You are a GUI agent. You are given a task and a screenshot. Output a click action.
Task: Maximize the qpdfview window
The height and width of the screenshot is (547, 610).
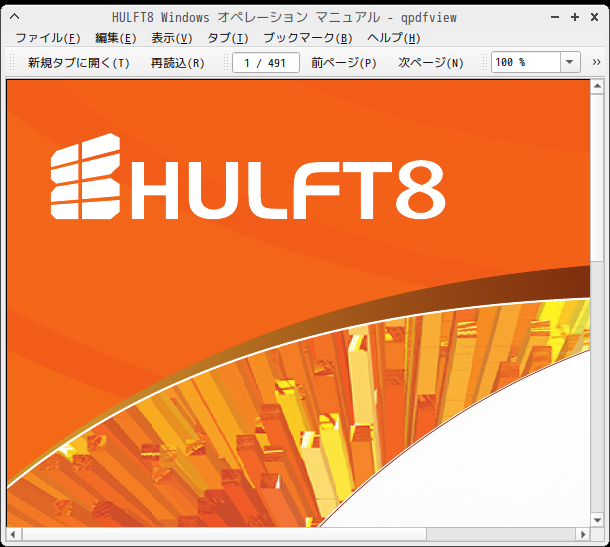[x=575, y=17]
